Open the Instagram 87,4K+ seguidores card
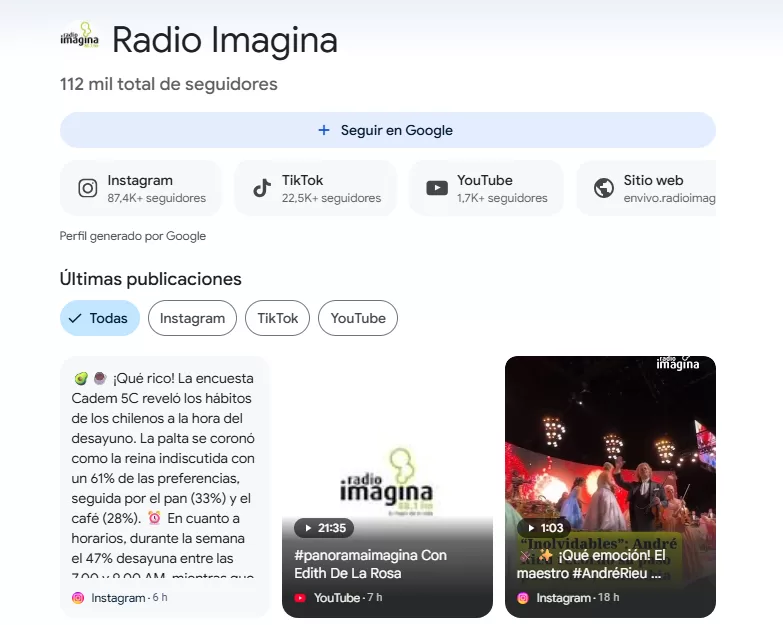 141,188
